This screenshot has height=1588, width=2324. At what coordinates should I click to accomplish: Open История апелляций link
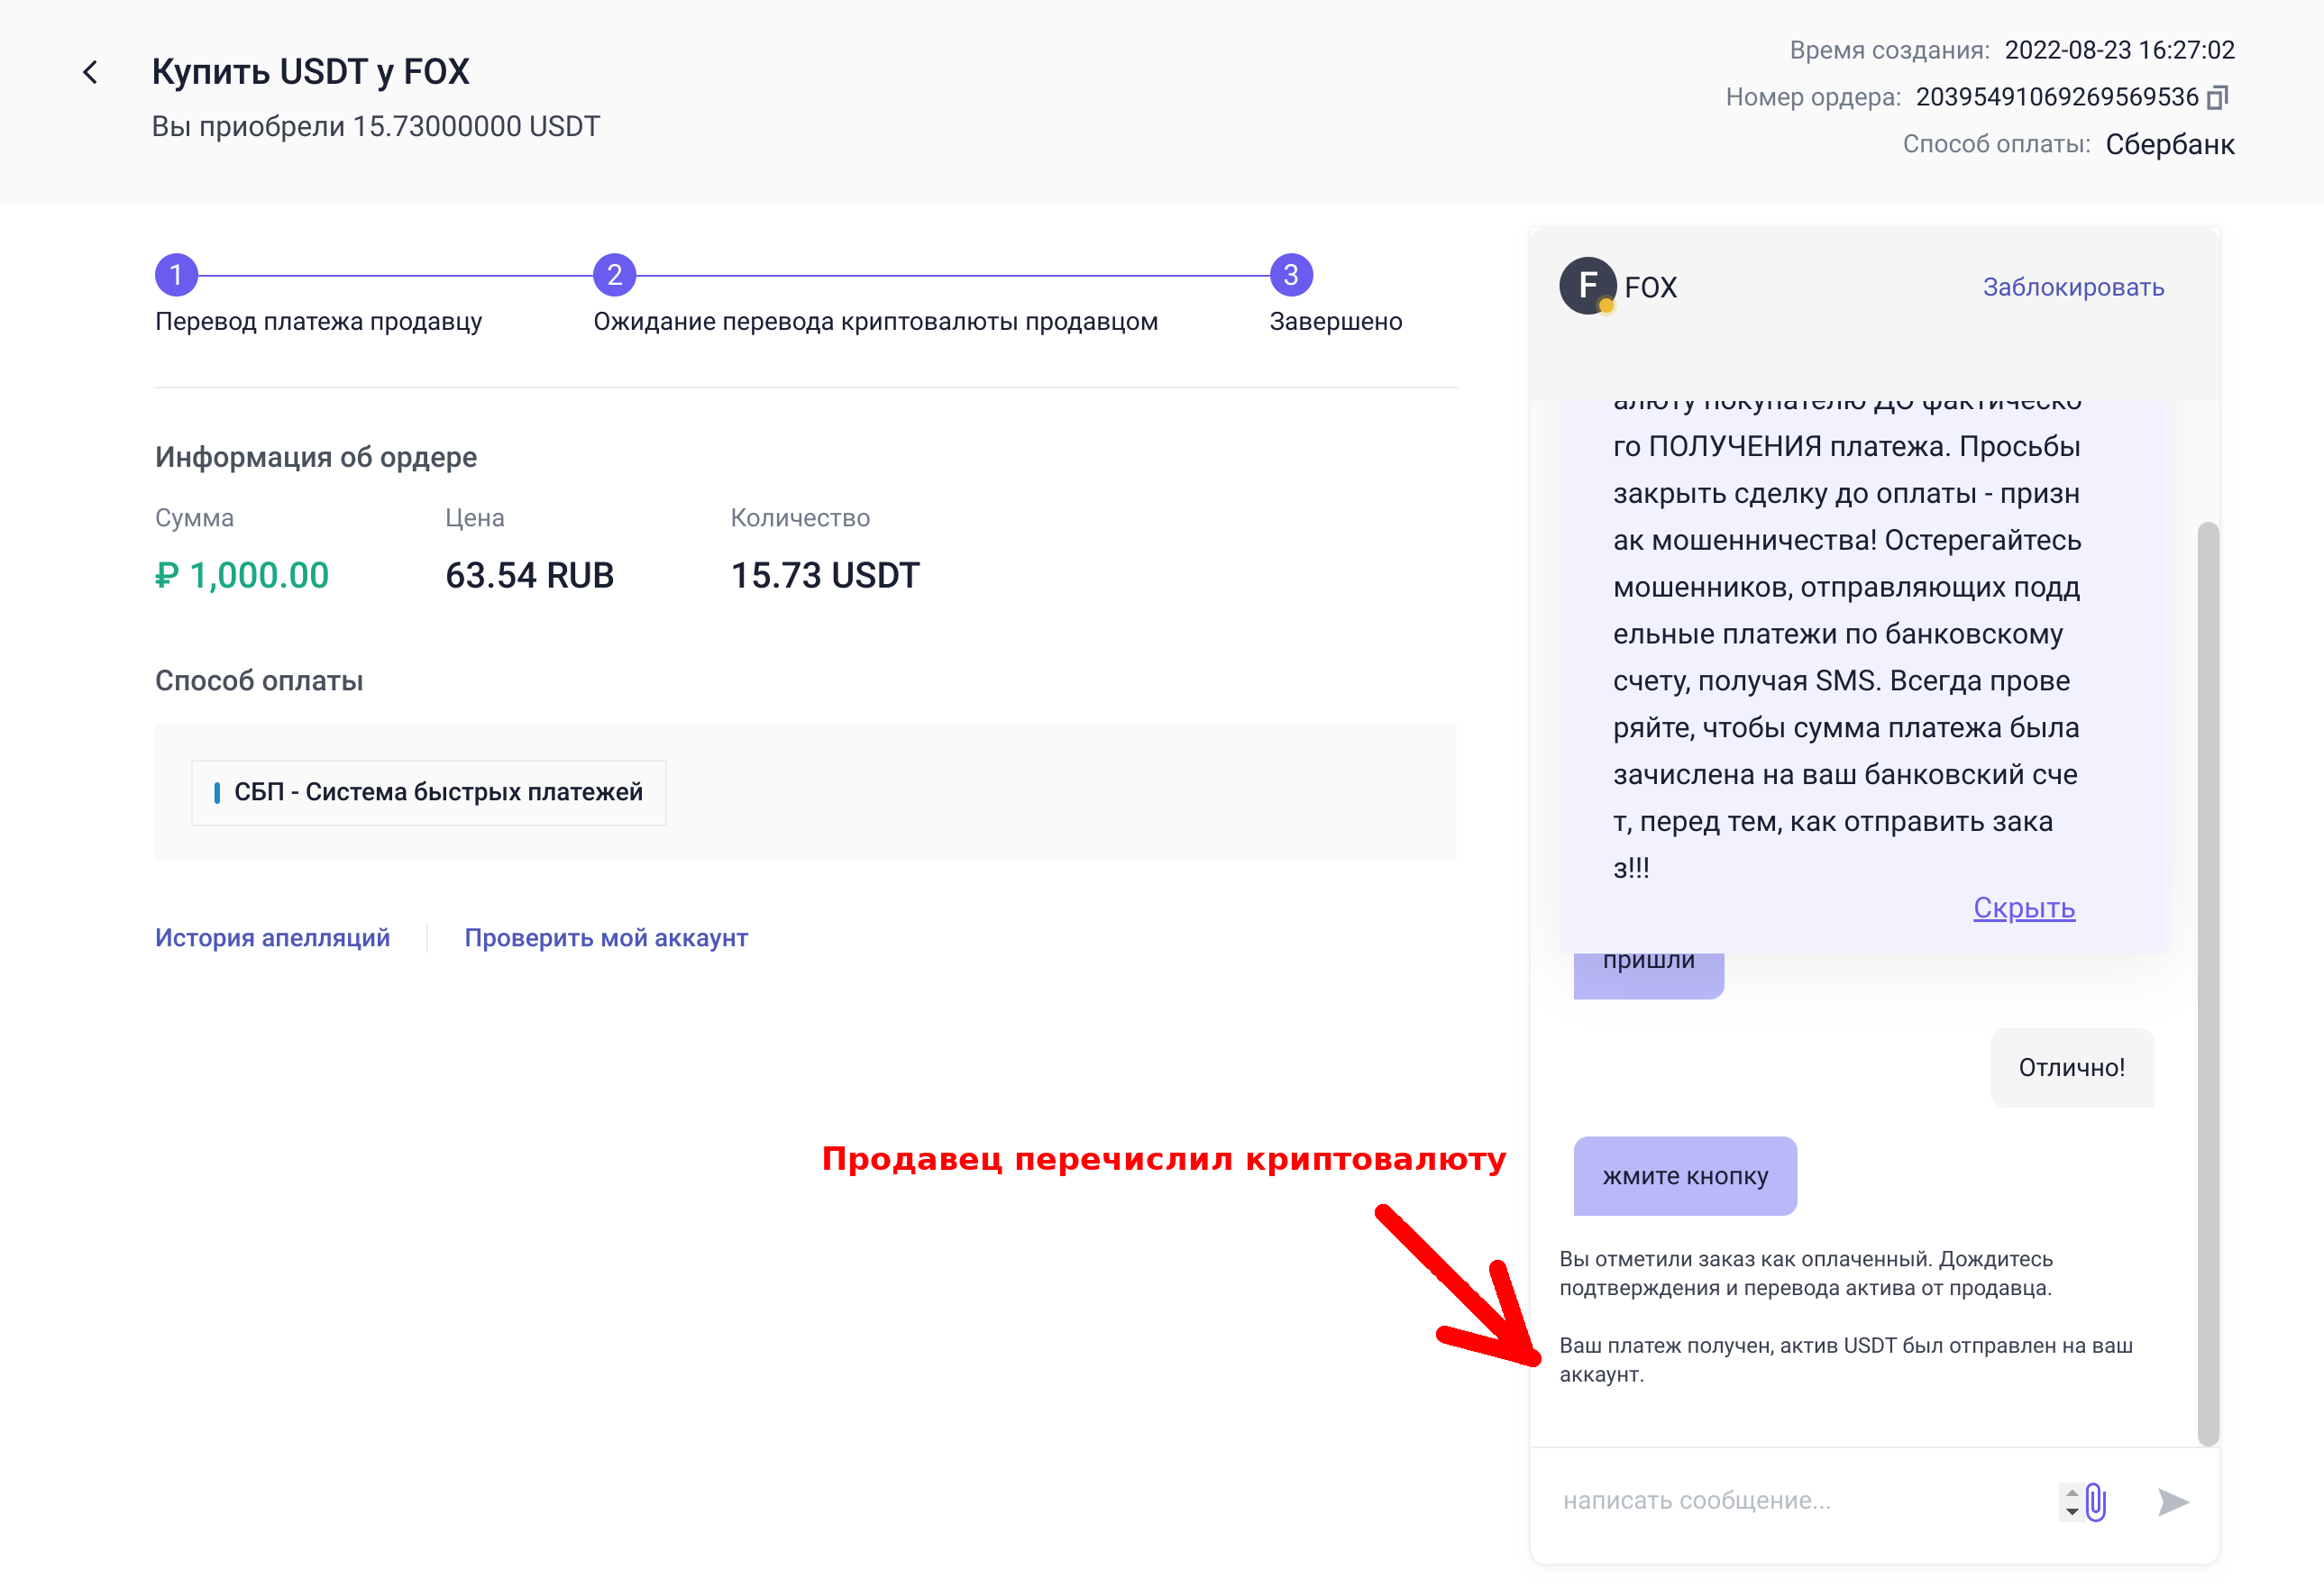click(x=272, y=938)
